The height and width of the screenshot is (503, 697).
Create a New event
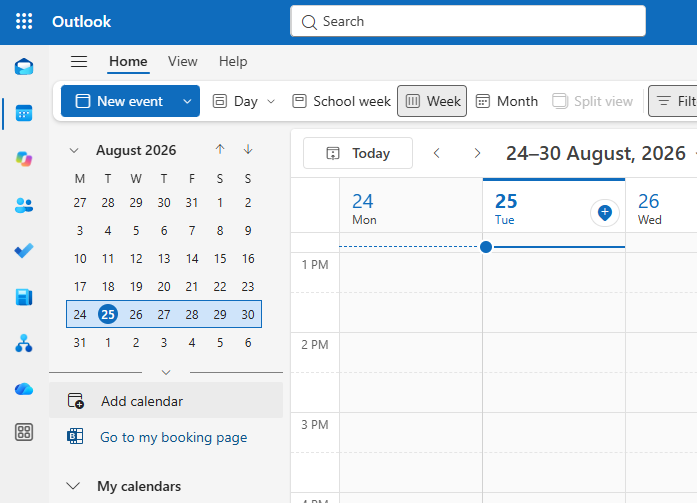(x=119, y=101)
